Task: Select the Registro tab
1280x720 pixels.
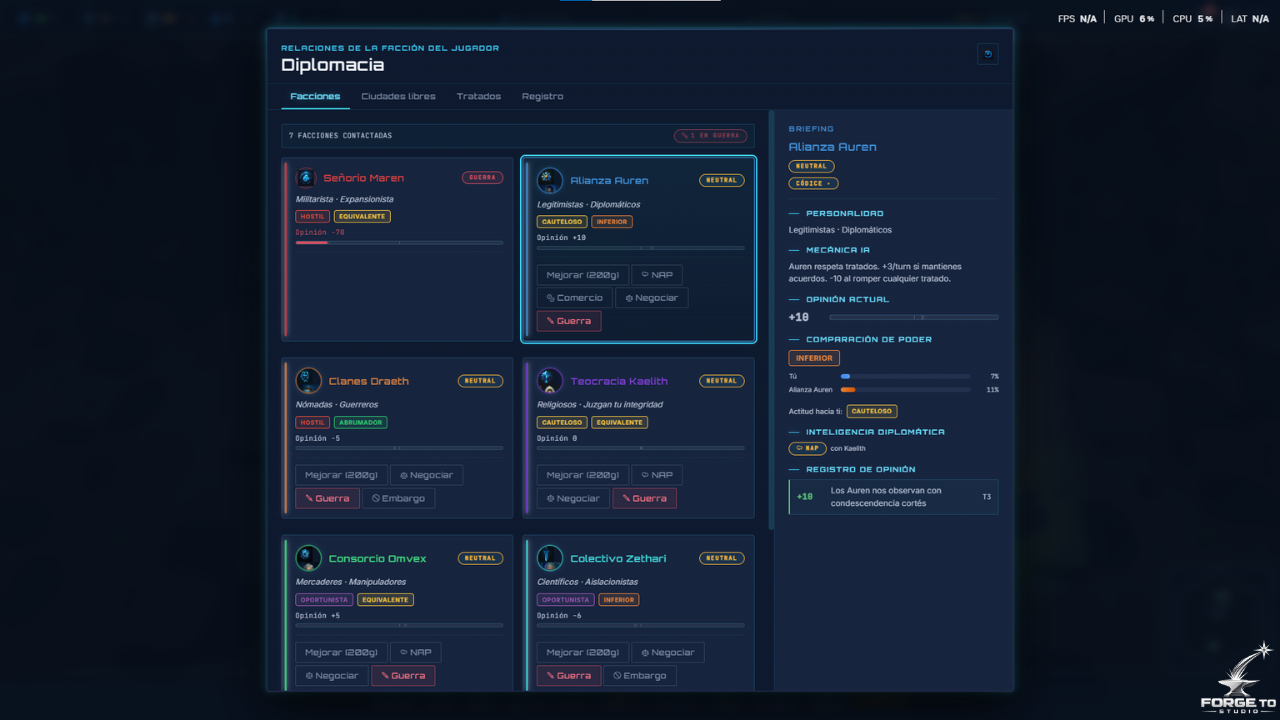Action: tap(542, 96)
